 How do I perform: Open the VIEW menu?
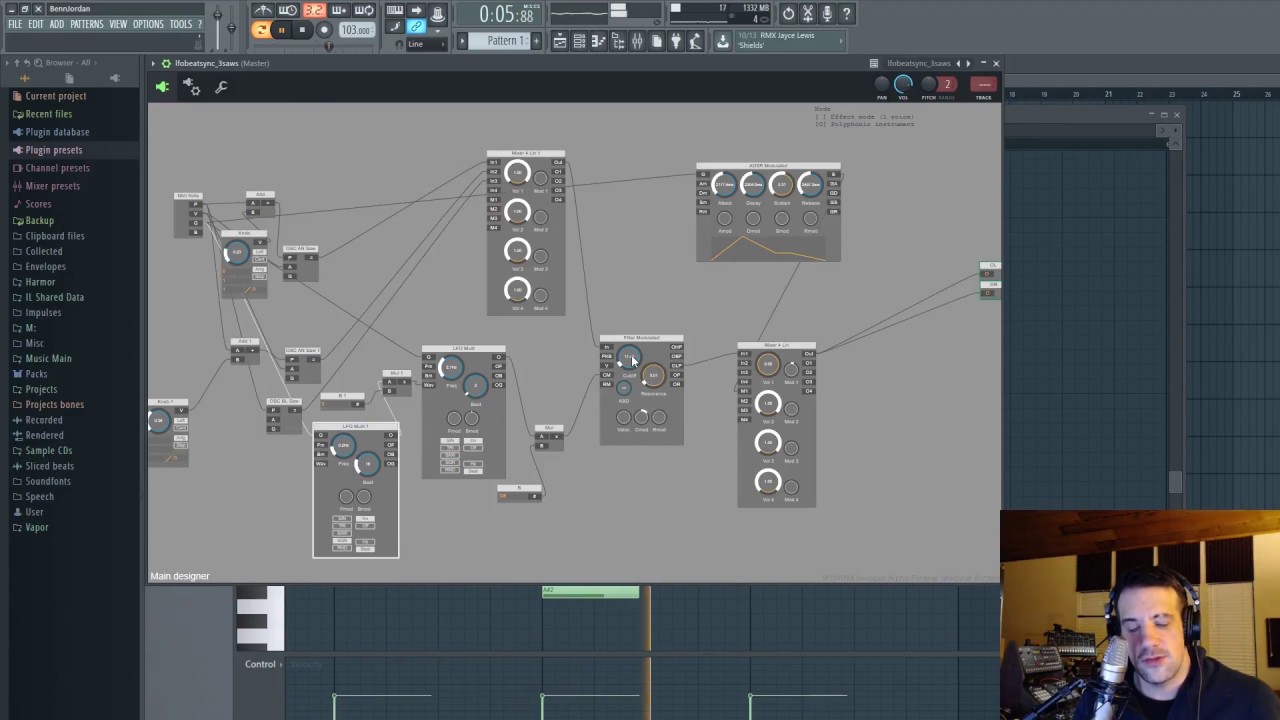point(117,24)
